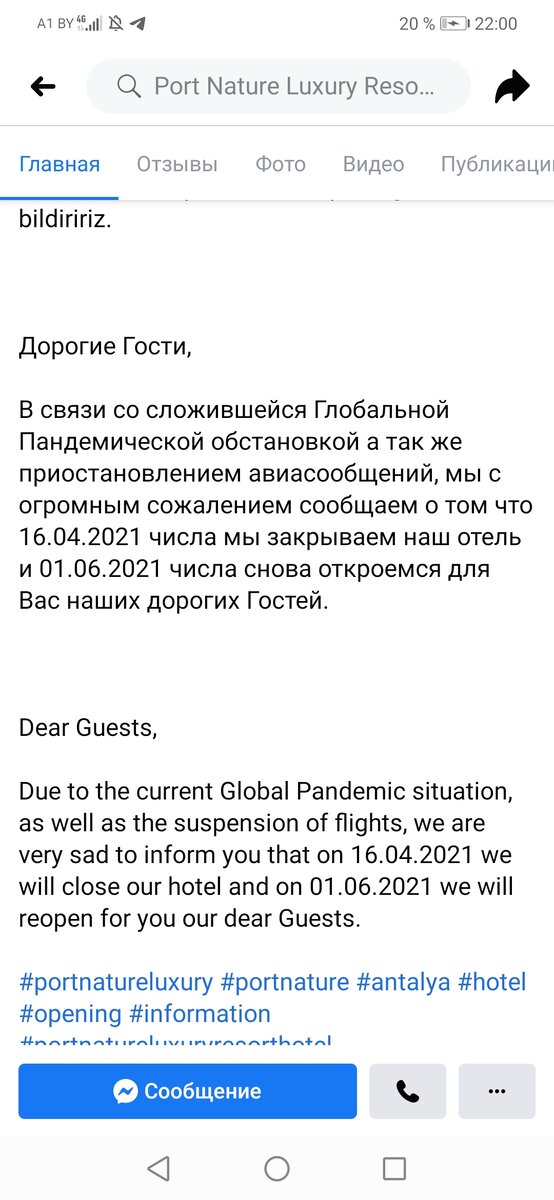Open the Публикации tab
Viewport: 554px width, 1200px height.
click(x=497, y=165)
